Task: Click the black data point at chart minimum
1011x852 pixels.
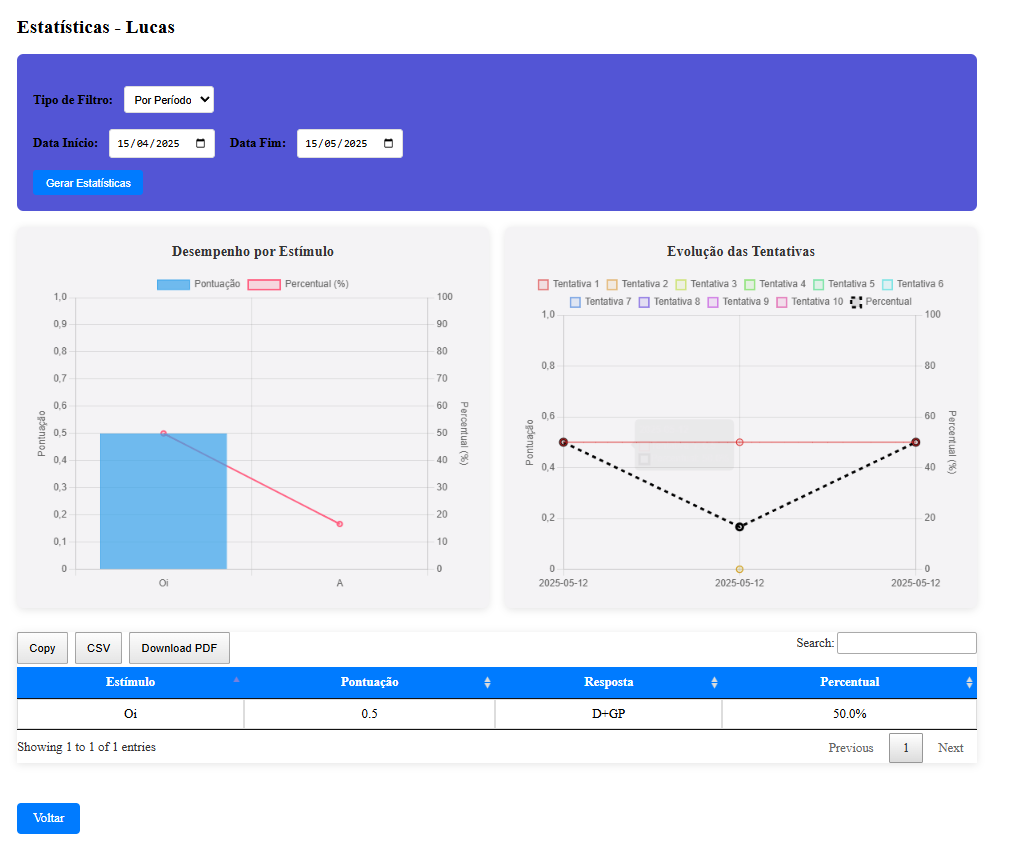Action: tap(740, 526)
